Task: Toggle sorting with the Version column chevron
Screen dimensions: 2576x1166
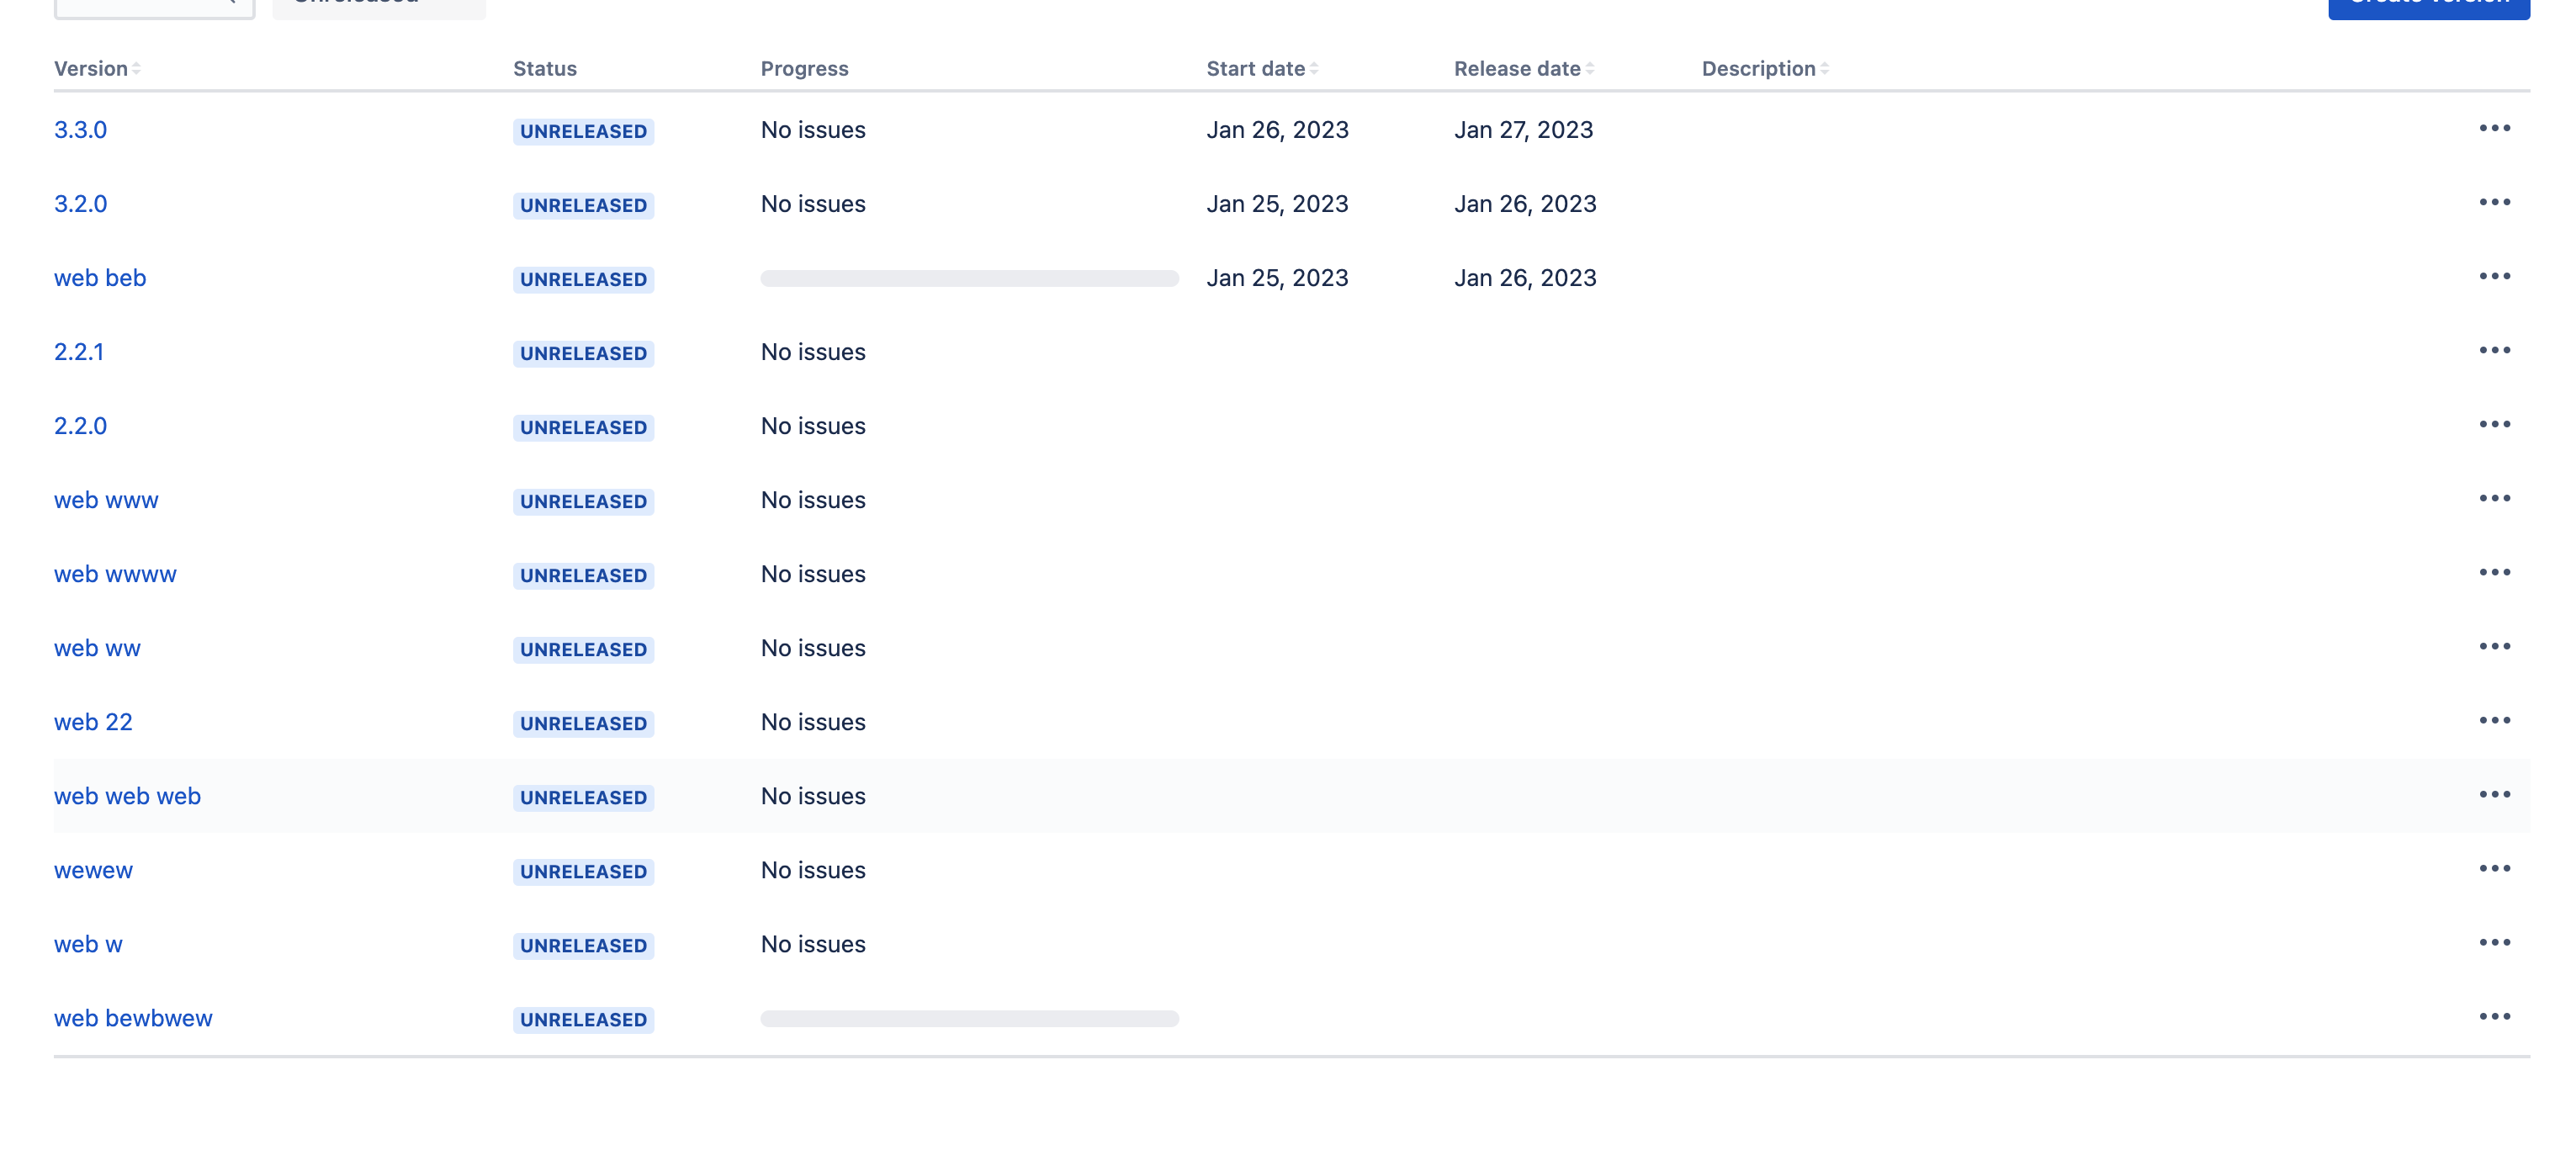Action: pos(136,68)
